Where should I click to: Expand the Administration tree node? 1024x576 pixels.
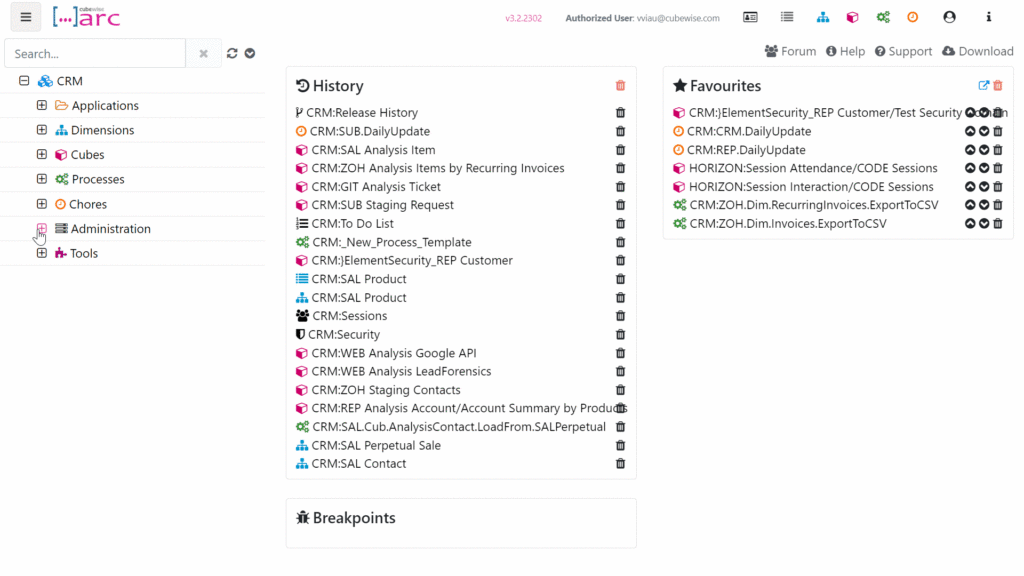pyautogui.click(x=41, y=229)
